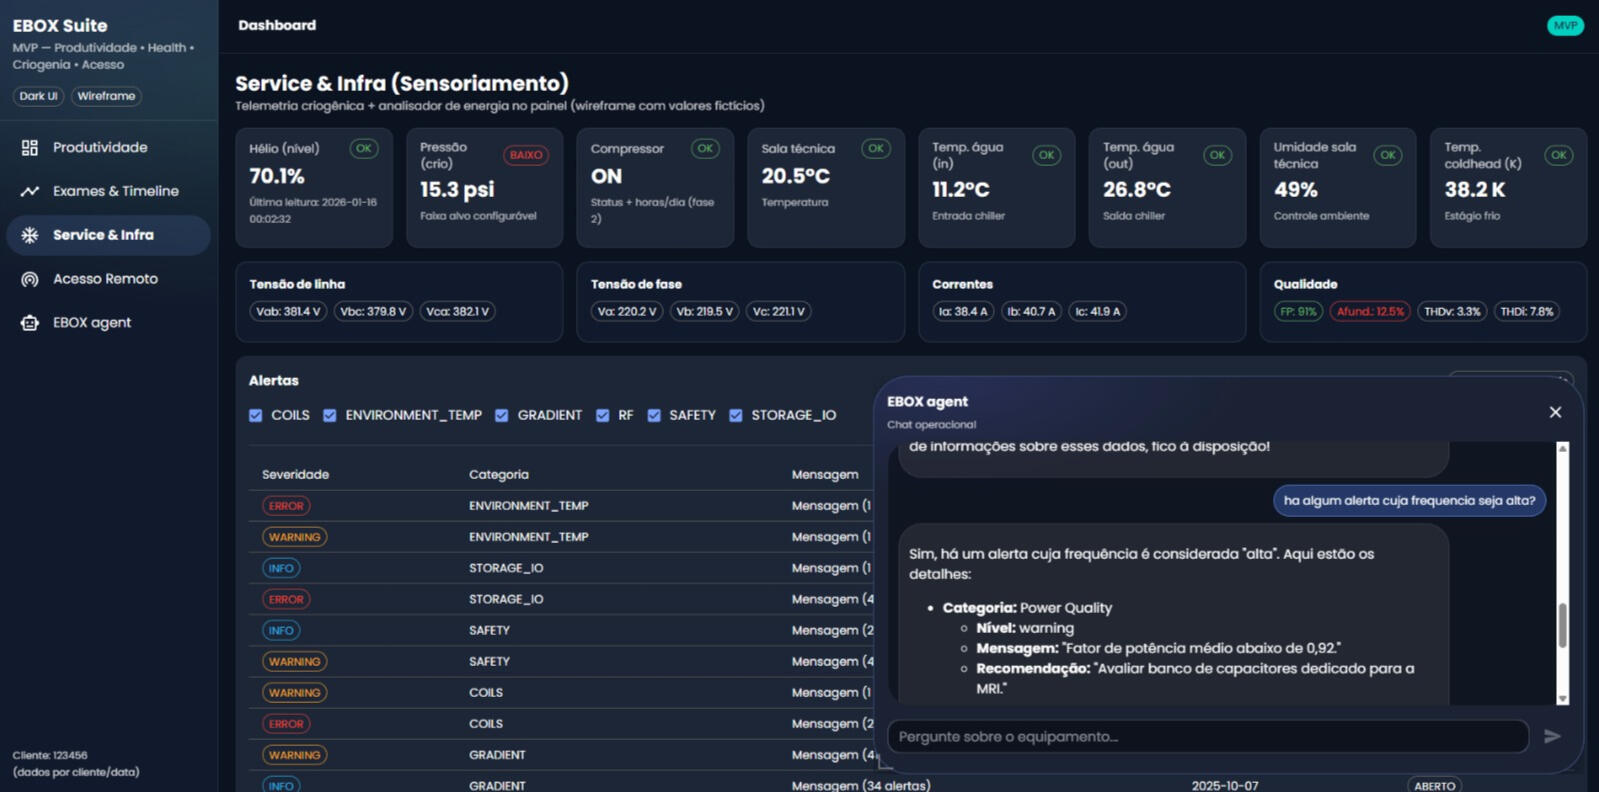Toggle the ENVIRONMENT_TEMP checkbox

(330, 415)
